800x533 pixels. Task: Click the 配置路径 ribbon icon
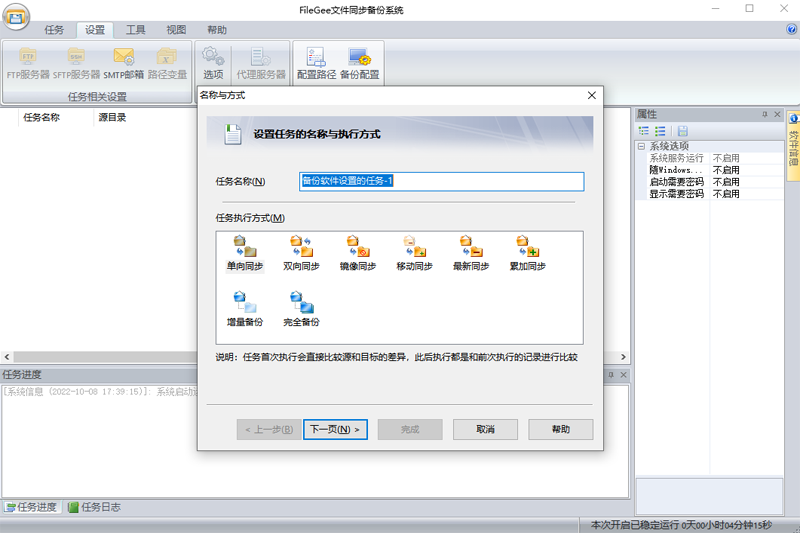point(317,63)
